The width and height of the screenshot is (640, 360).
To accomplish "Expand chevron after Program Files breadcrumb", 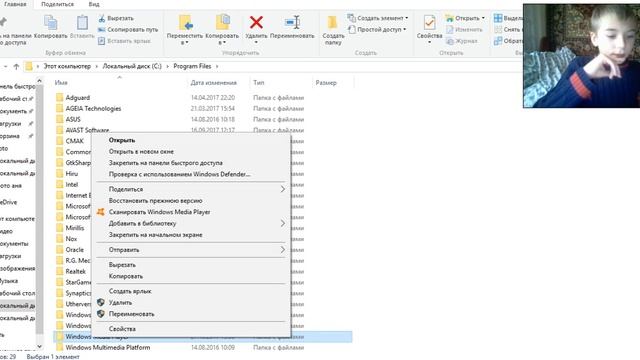I will [x=217, y=66].
